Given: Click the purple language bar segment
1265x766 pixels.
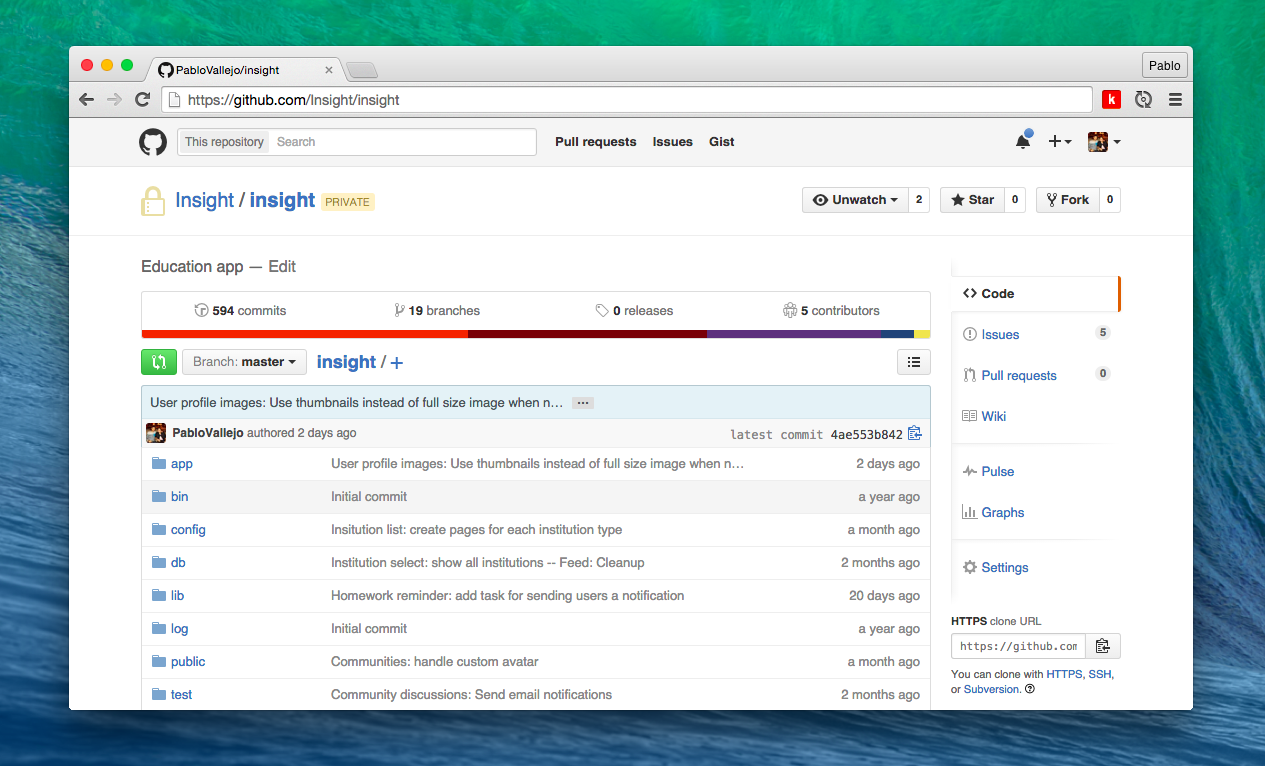Looking at the screenshot, I should click(795, 334).
